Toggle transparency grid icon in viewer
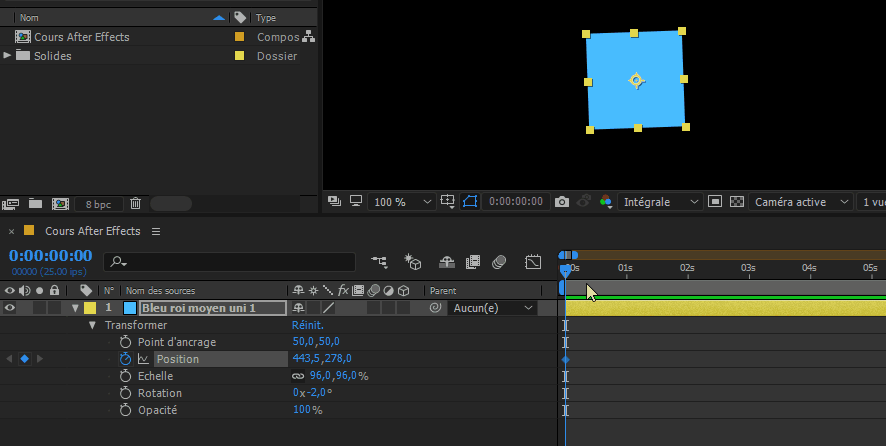This screenshot has width=886, height=446. 737,202
